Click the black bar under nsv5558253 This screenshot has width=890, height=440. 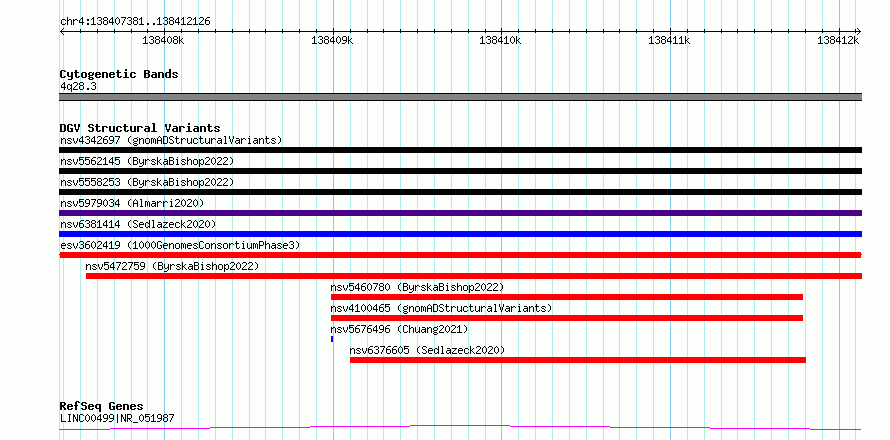tap(460, 192)
